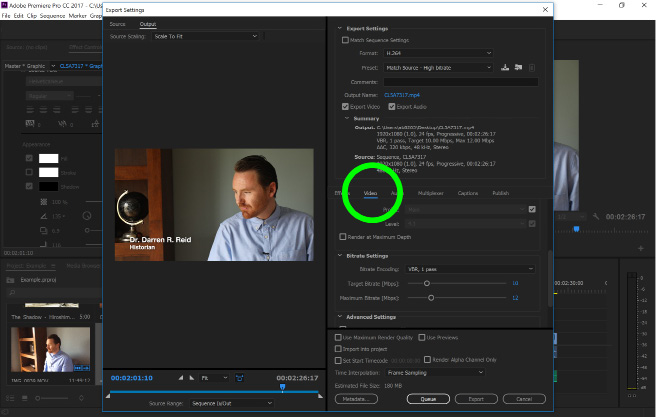Click the Project panel menu icon

pyautogui.click(x=53, y=266)
